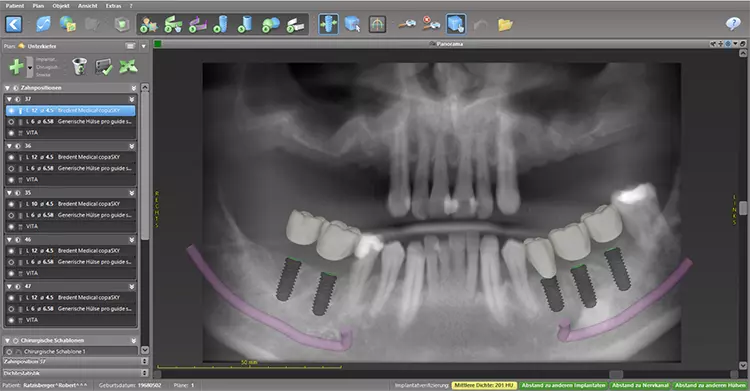750x391 pixels.
Task: Toggle the highlighted blue 3D cube tool
Action: coord(455,24)
